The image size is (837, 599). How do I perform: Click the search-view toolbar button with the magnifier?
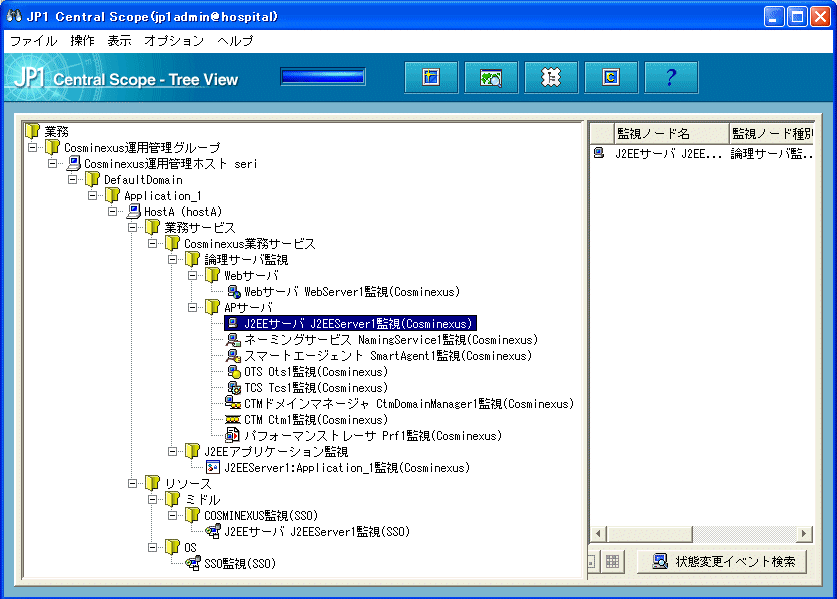(491, 77)
